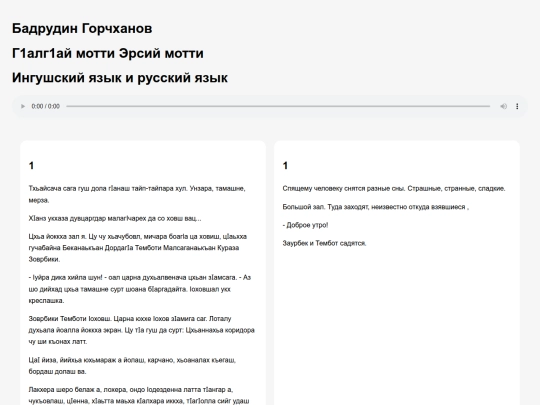Seek along the audio progress bar
The image size is (540, 405).
click(x=278, y=106)
